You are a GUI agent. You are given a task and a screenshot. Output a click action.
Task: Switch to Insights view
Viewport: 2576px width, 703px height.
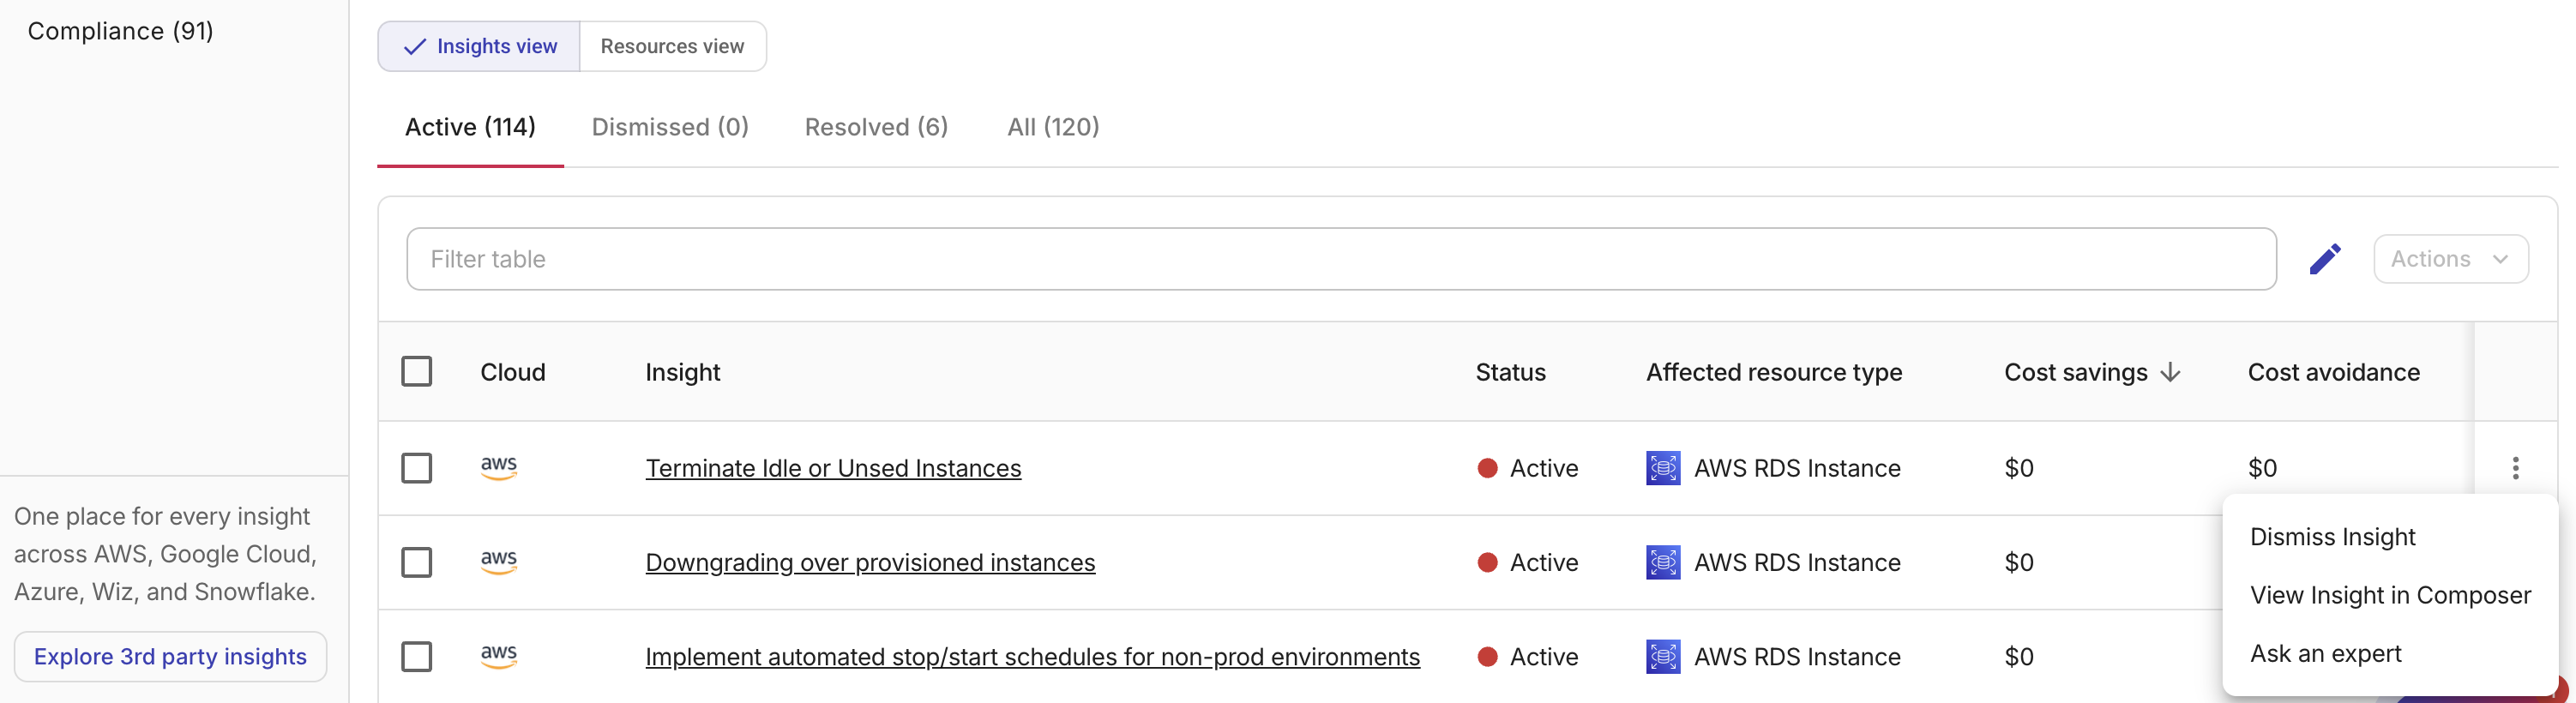point(479,46)
